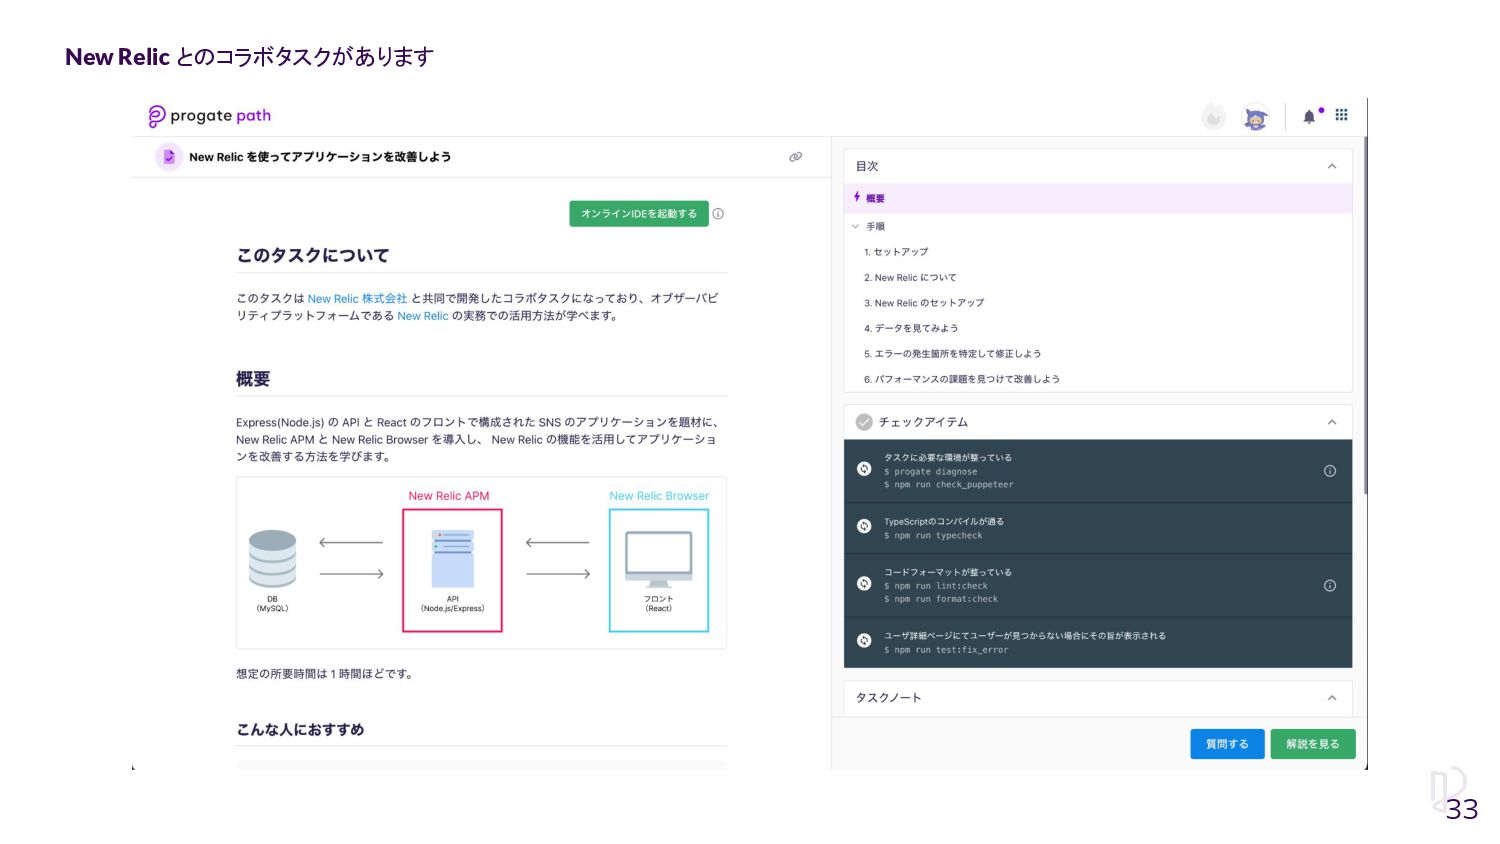Click status icon for user detail page check
The width and height of the screenshot is (1500, 844).
coord(864,641)
